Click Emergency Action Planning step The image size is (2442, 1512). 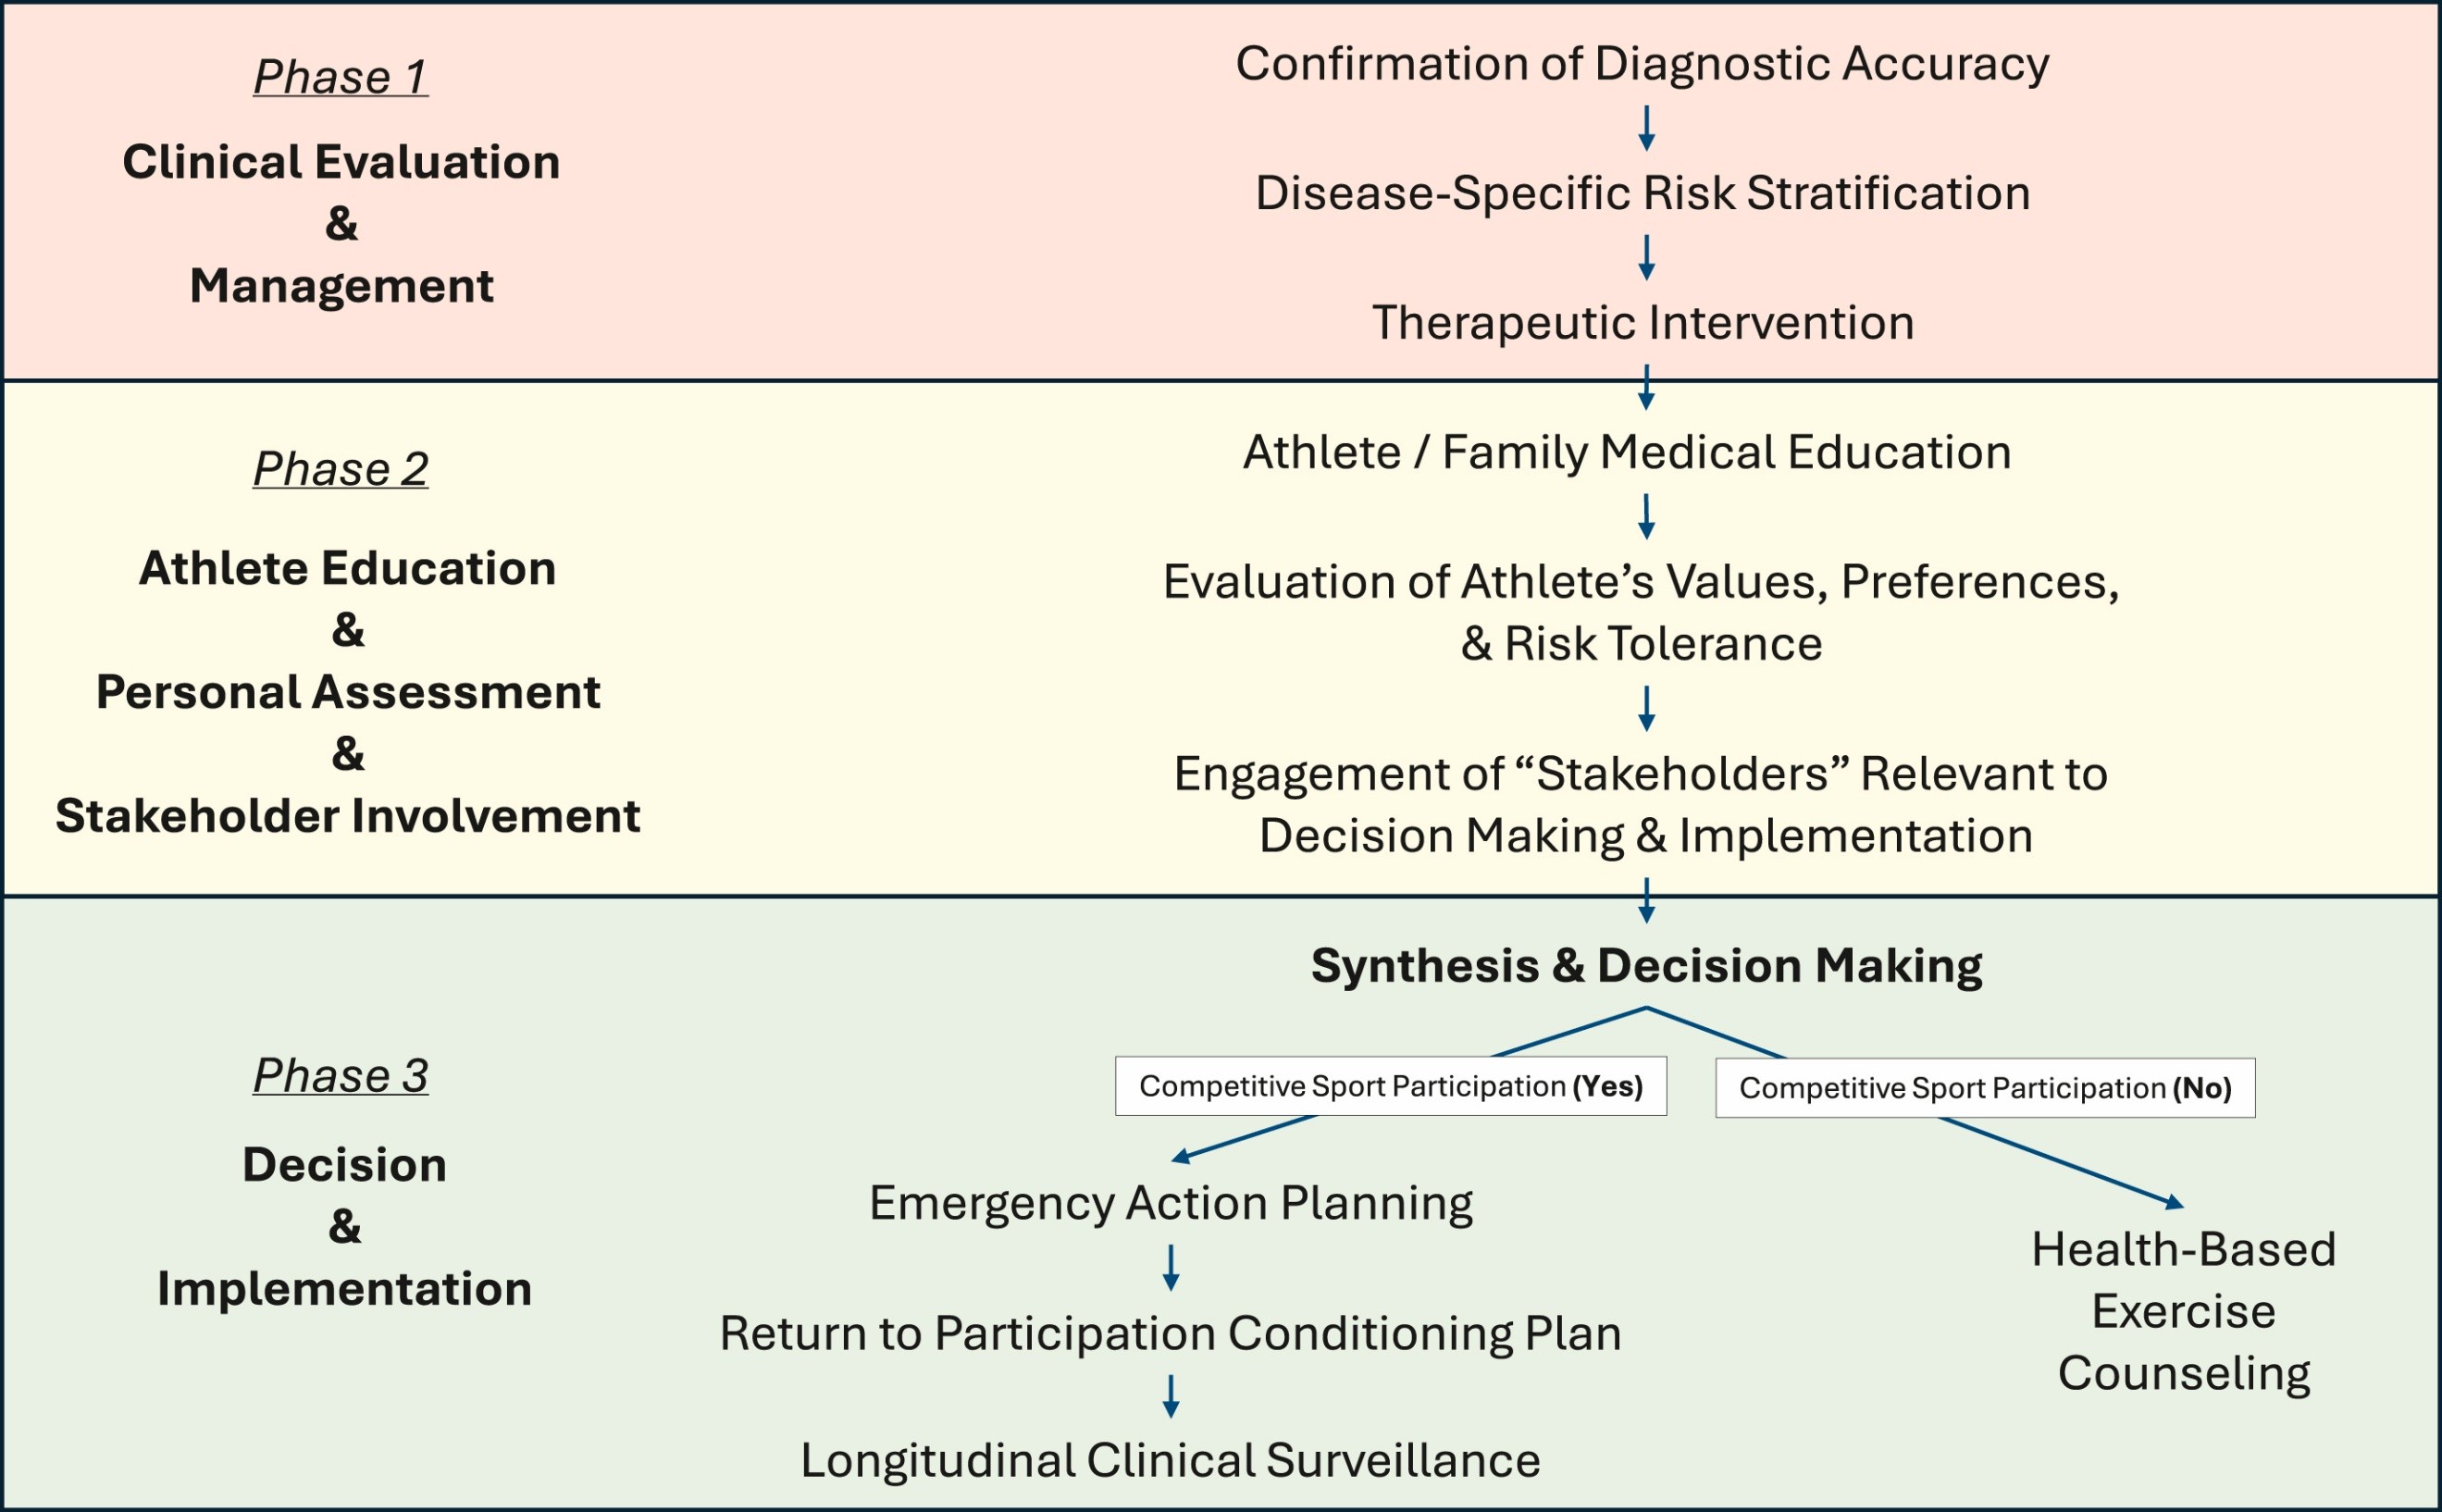[x=1170, y=1203]
